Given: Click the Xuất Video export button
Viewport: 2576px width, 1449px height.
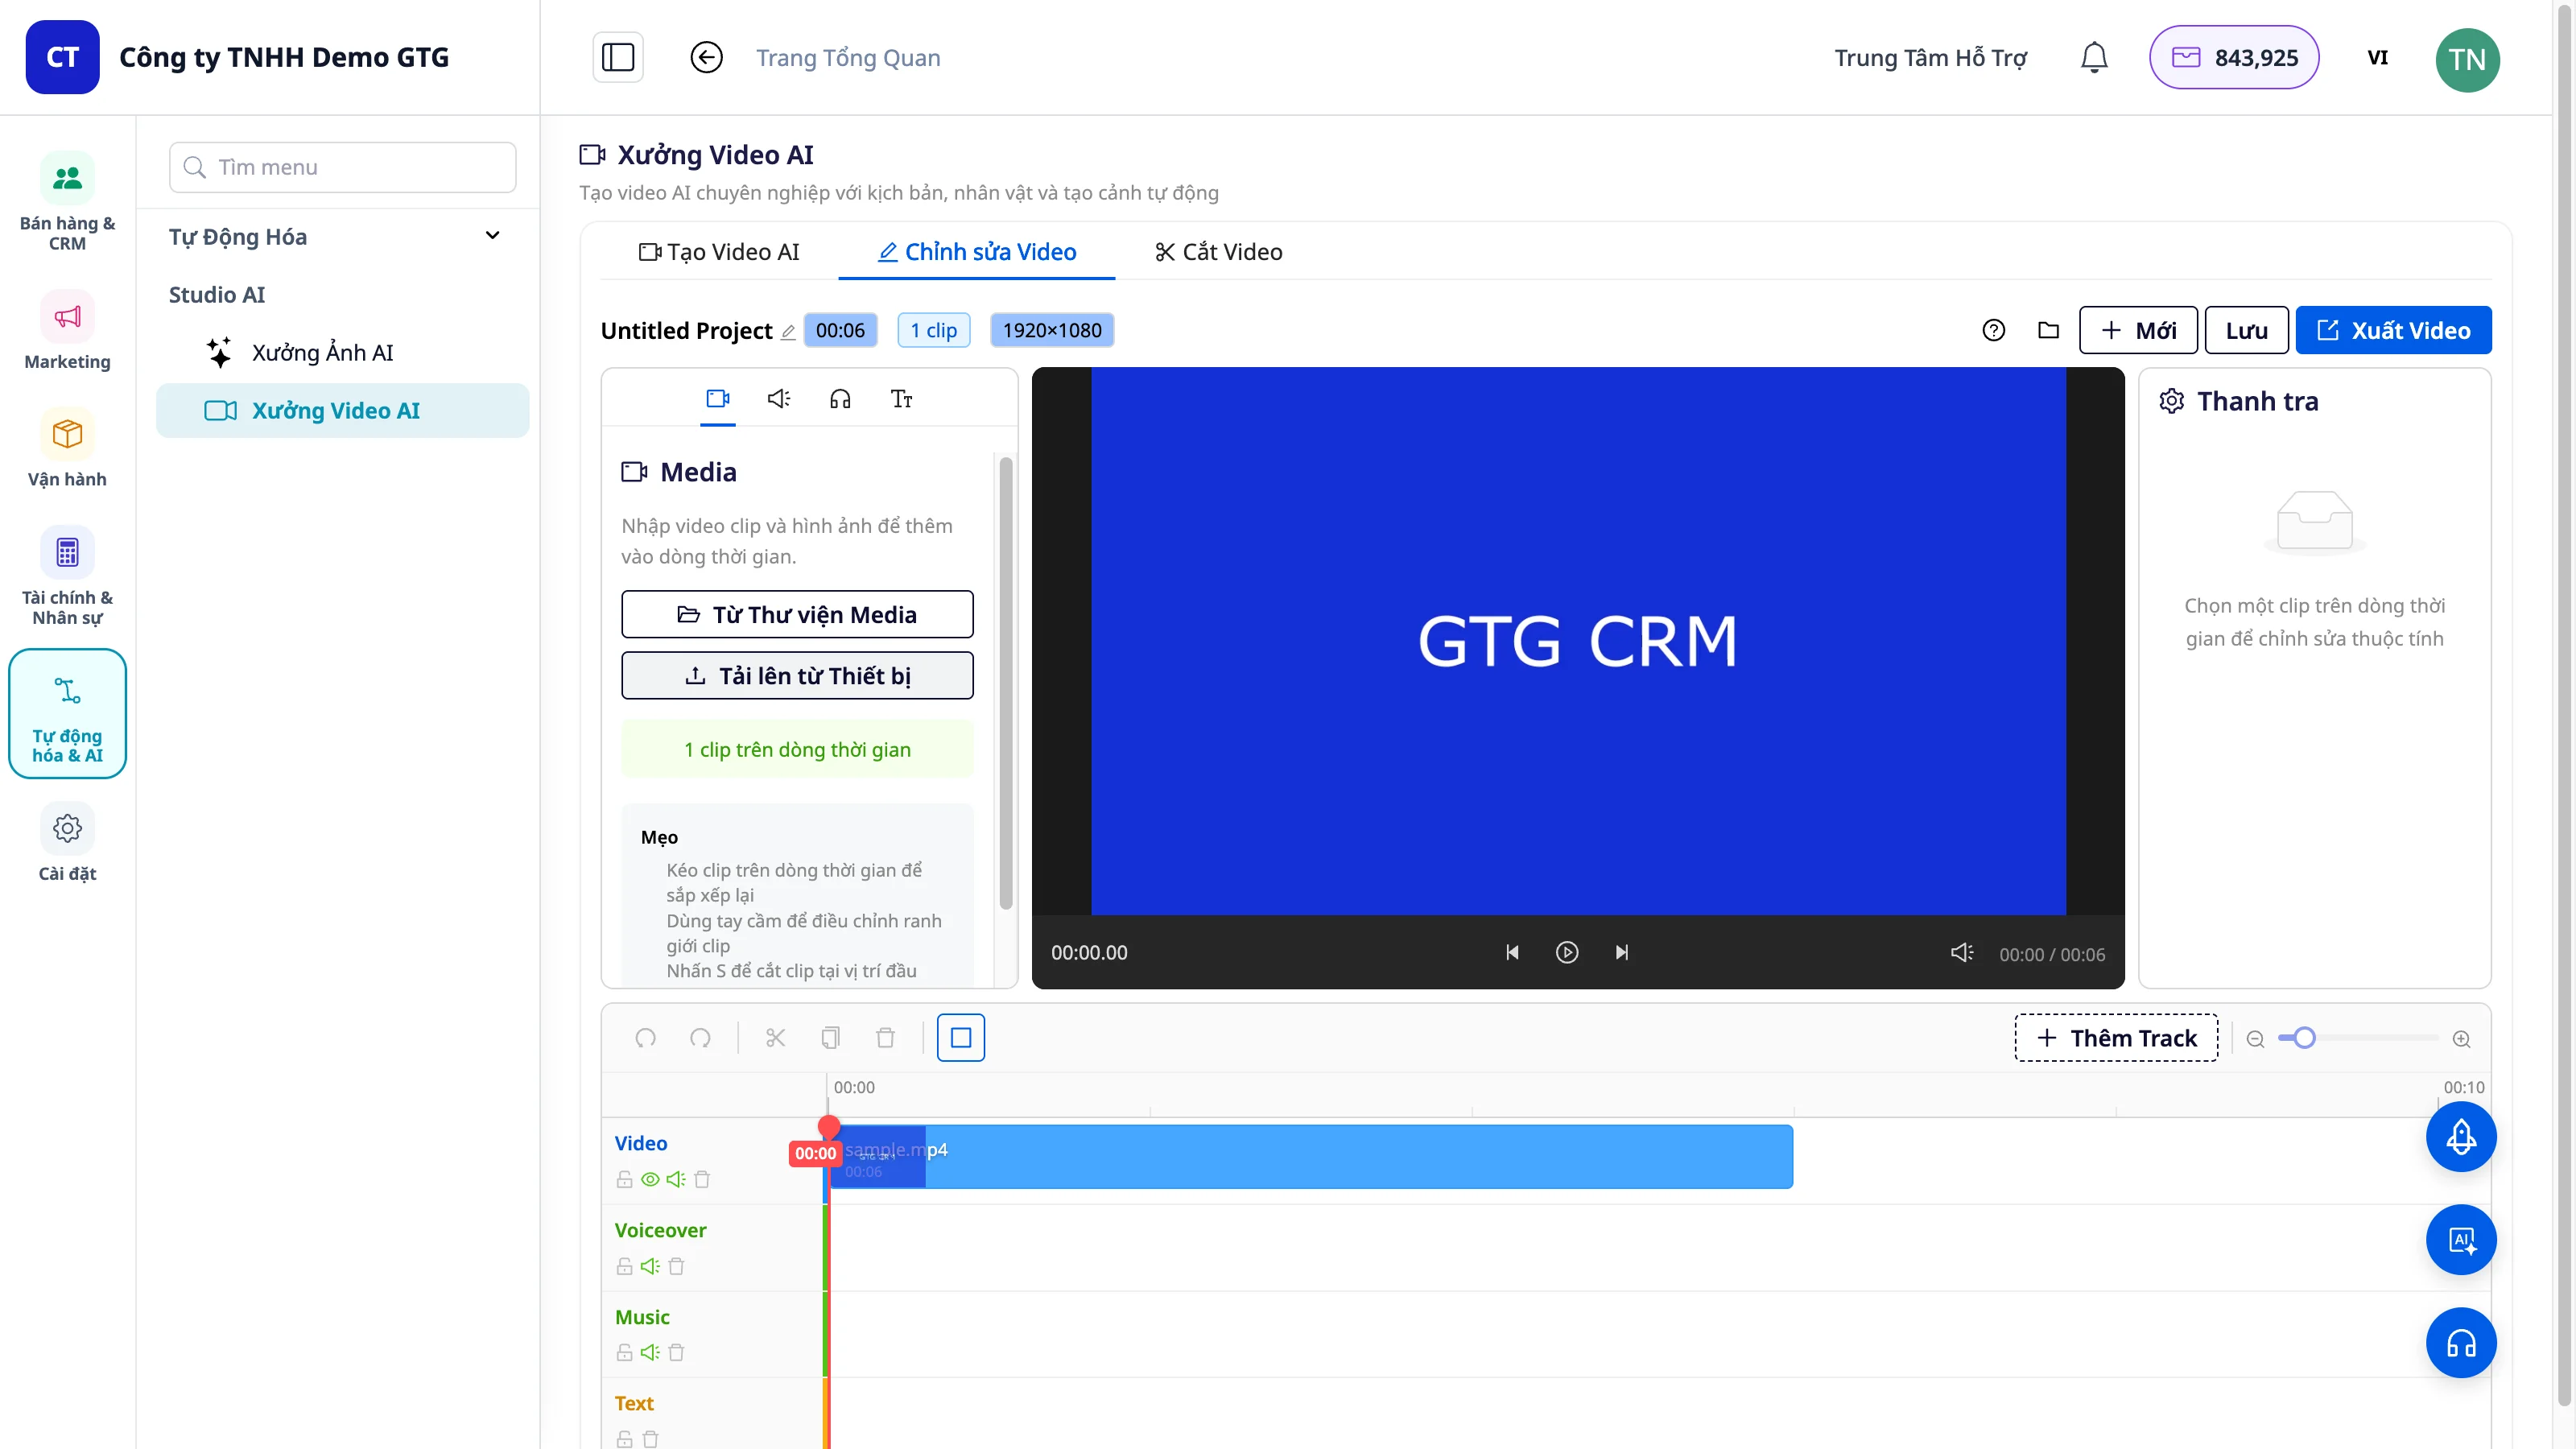Looking at the screenshot, I should click(2393, 330).
